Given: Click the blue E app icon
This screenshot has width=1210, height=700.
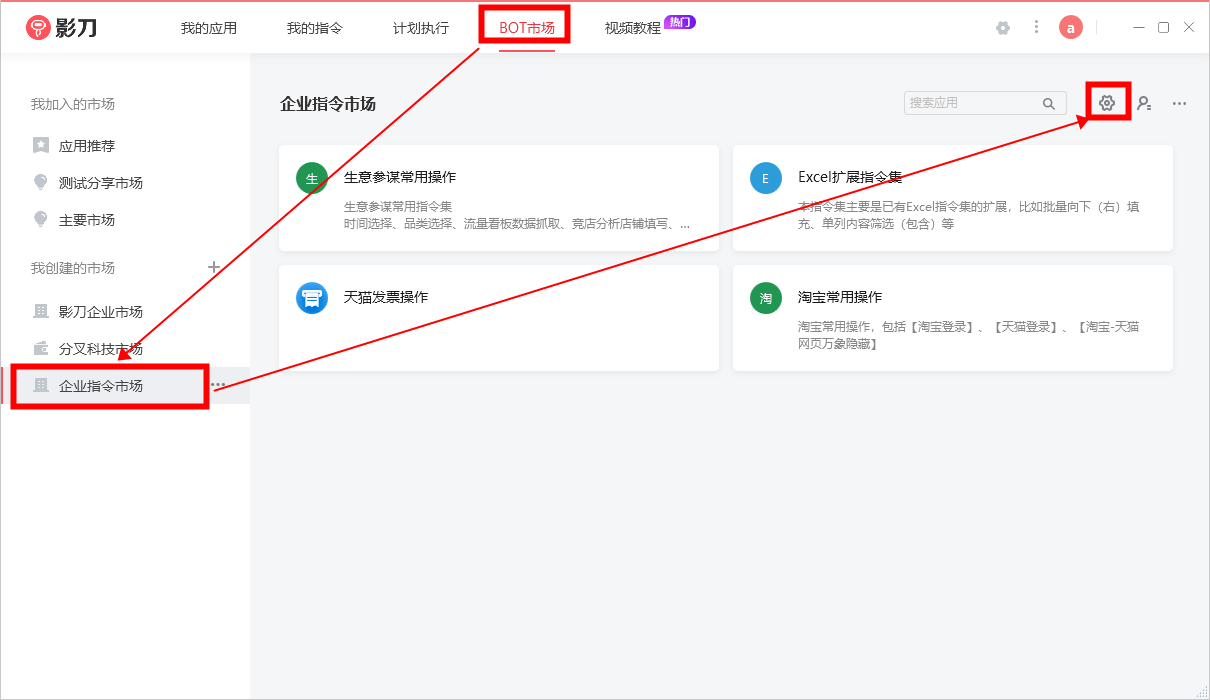Looking at the screenshot, I should tap(766, 178).
